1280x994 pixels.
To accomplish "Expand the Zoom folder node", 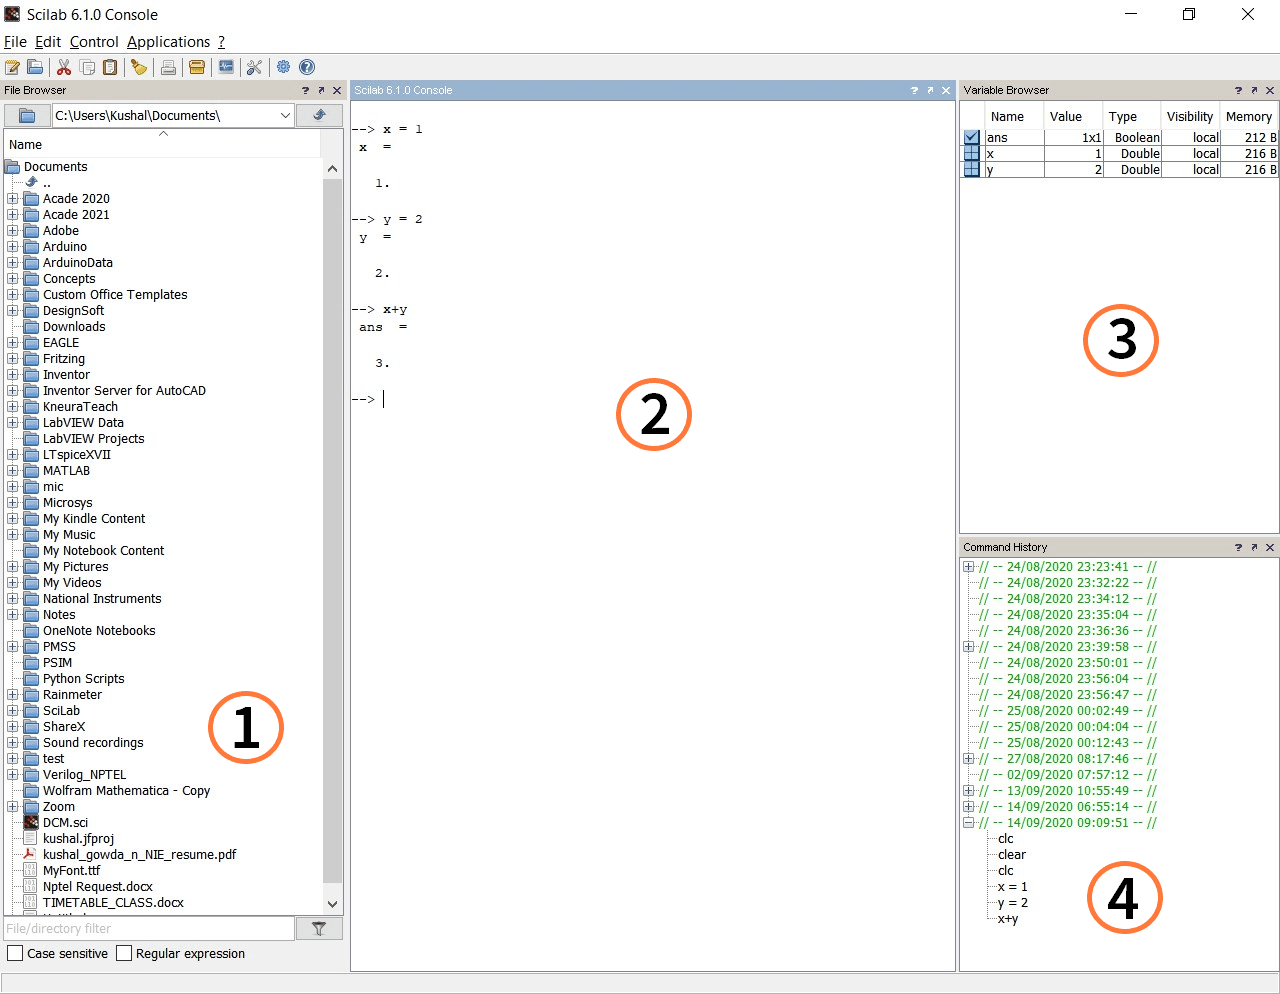I will [x=13, y=807].
